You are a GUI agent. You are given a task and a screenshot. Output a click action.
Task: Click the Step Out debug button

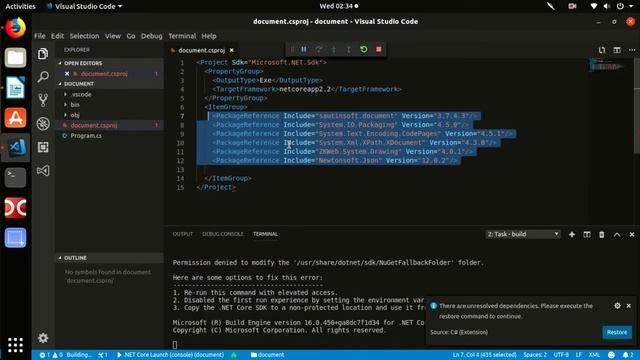click(x=349, y=49)
